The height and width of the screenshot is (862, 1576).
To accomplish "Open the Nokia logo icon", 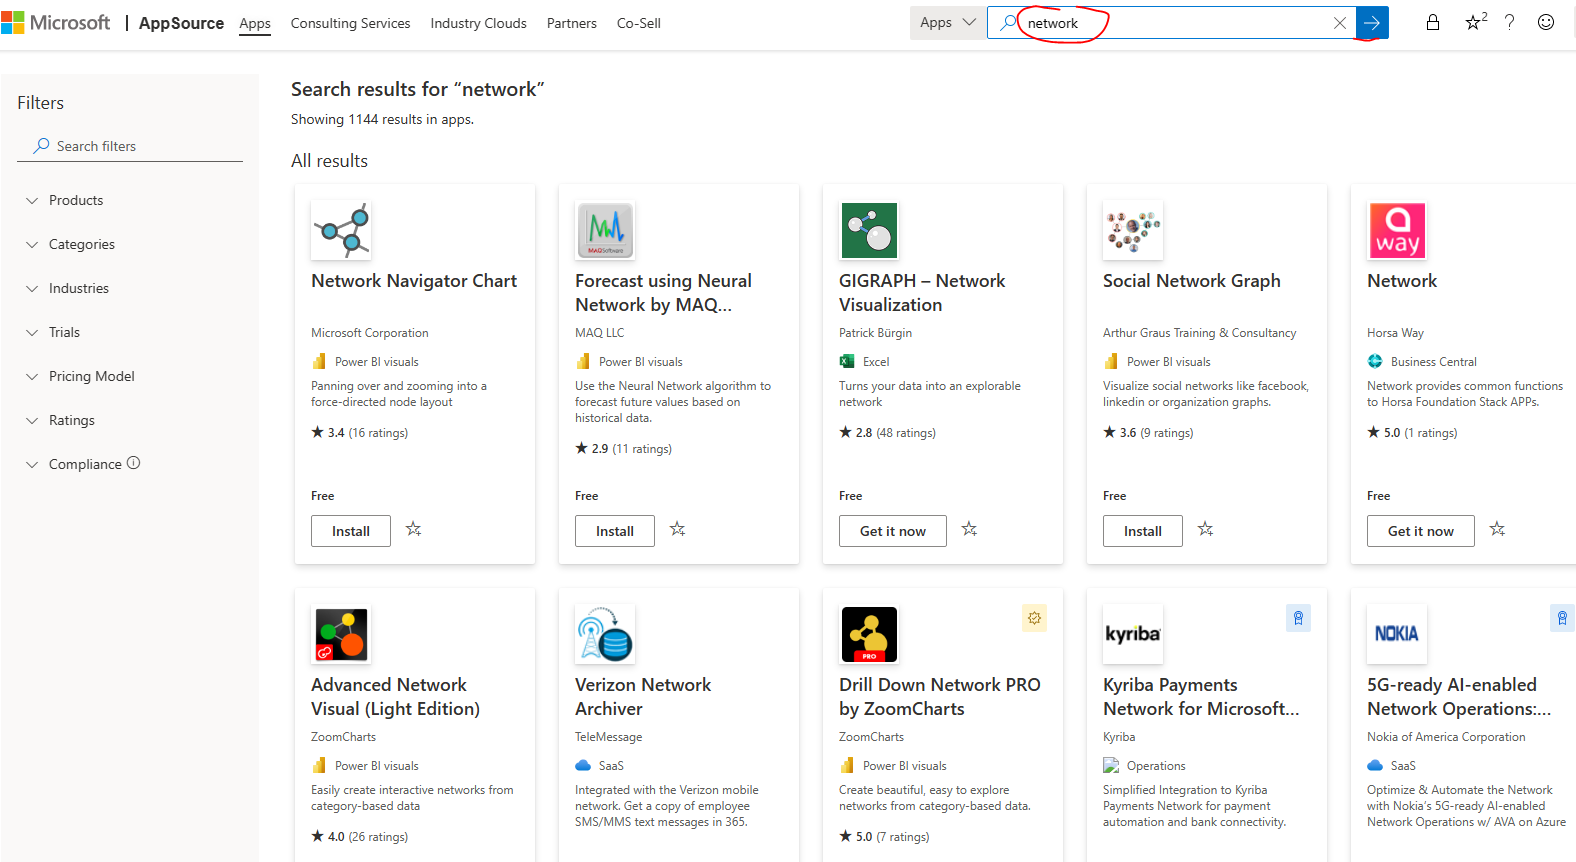I will pyautogui.click(x=1397, y=634).
